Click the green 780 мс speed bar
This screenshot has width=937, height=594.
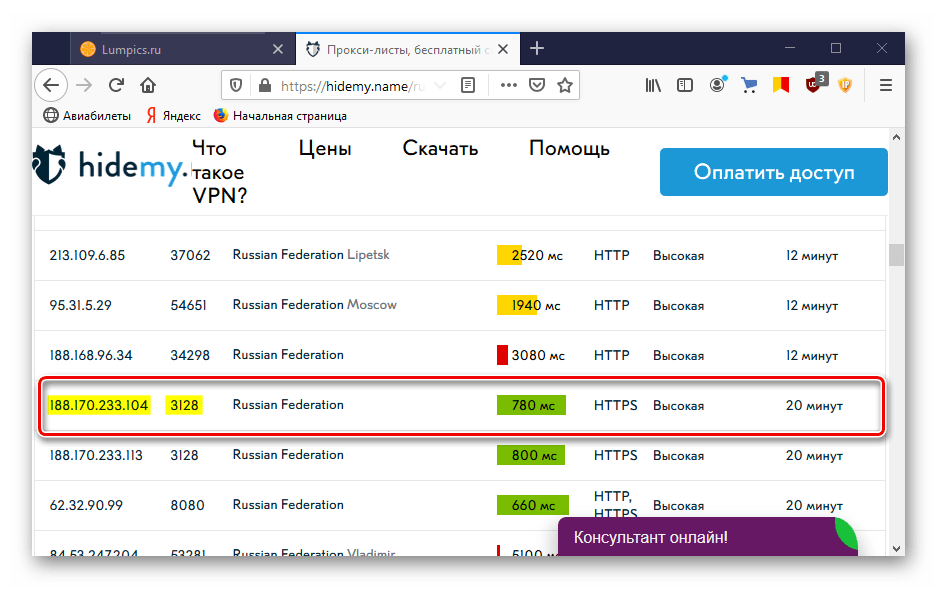pos(531,405)
